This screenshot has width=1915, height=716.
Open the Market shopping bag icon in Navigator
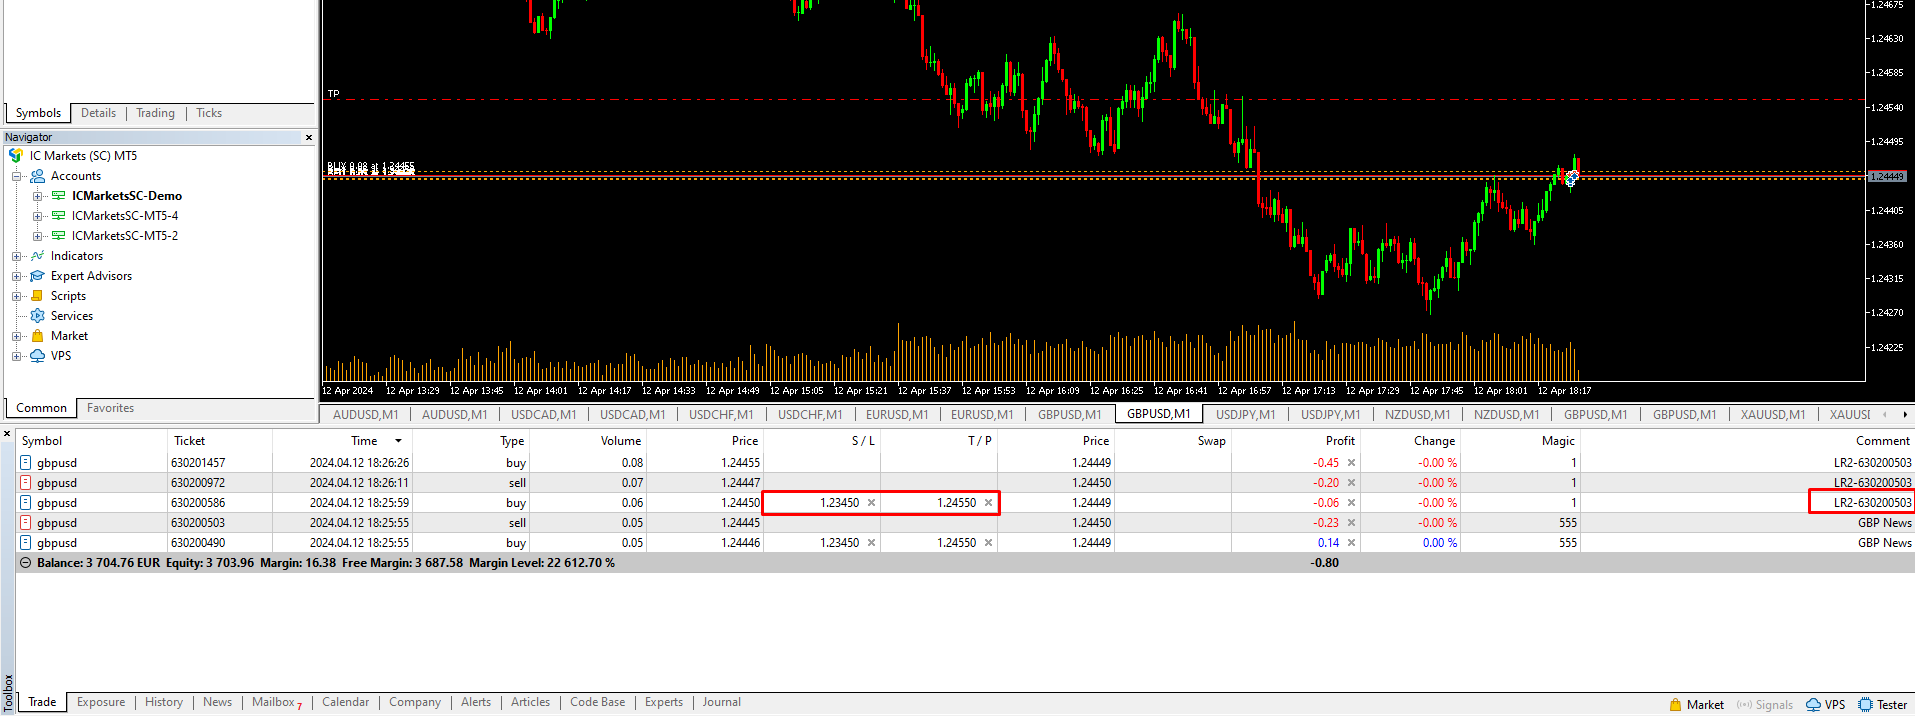[x=38, y=336]
